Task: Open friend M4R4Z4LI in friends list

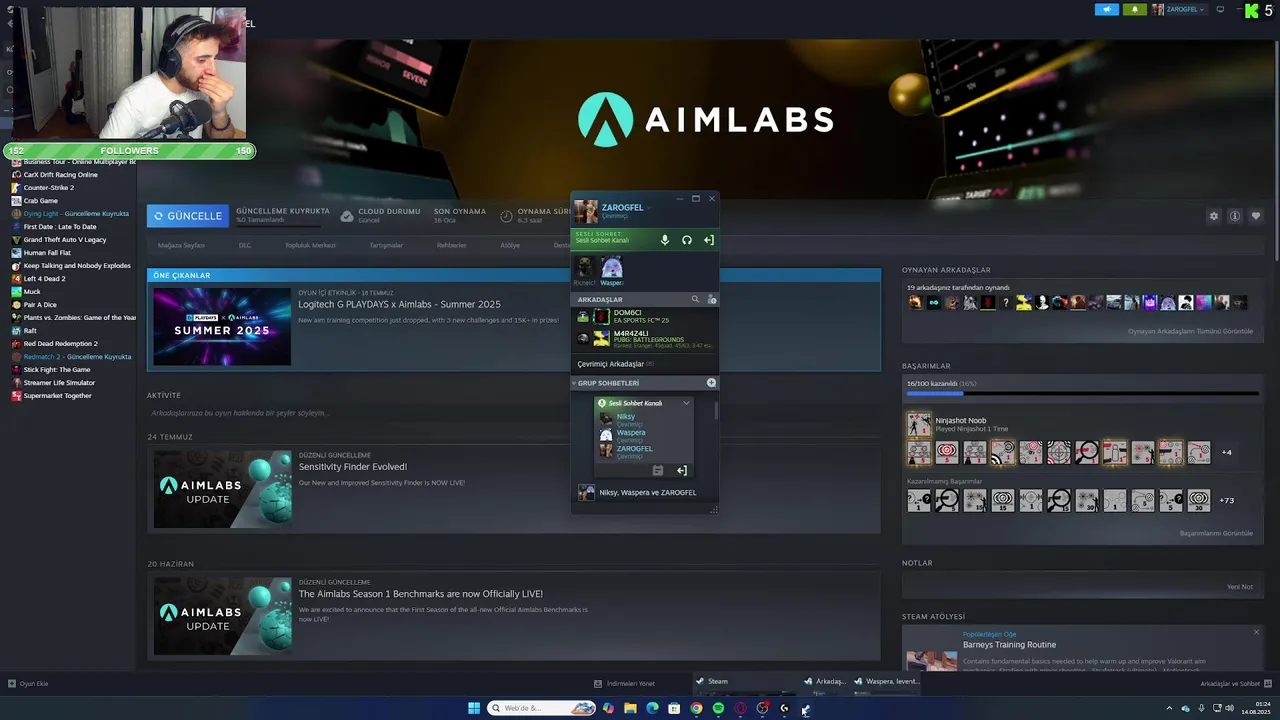Action: [x=644, y=338]
